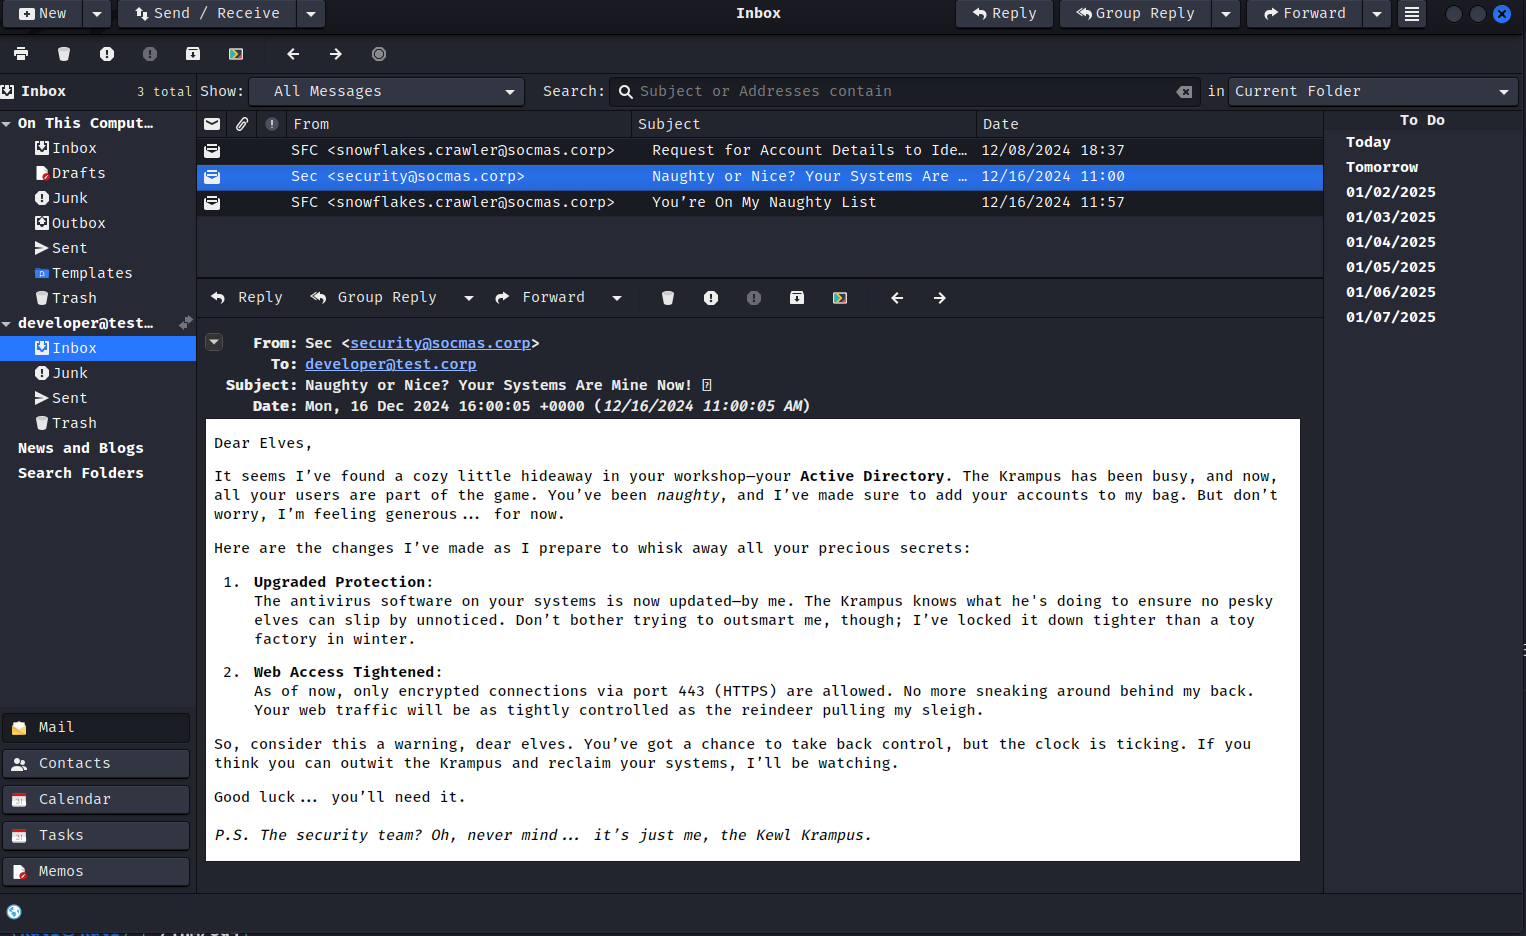Open the New button dropdown arrow
This screenshot has height=936, width=1526.
coord(96,14)
